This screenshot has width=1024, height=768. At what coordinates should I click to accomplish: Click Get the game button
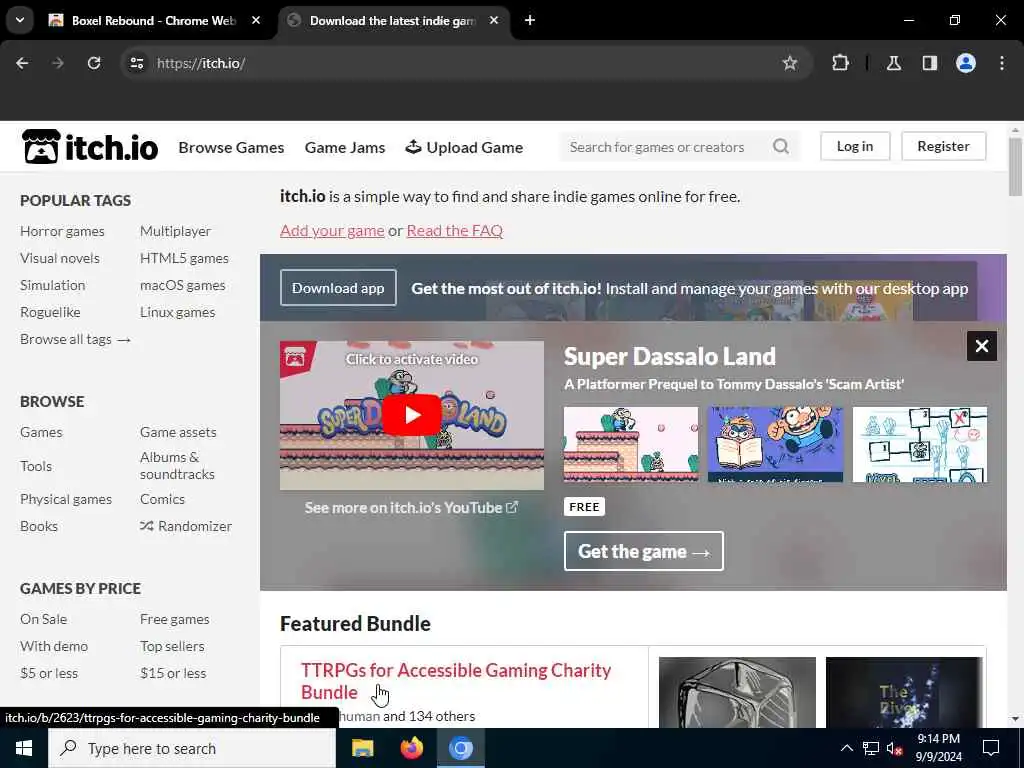tap(644, 551)
